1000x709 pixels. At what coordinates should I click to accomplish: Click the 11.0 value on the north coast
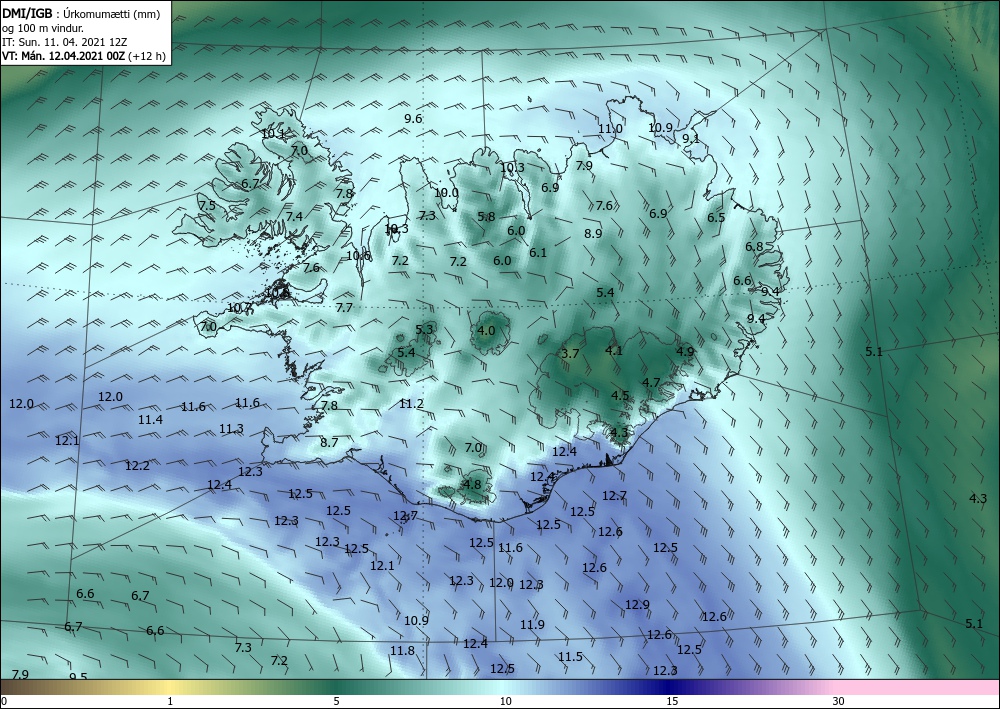(x=610, y=129)
